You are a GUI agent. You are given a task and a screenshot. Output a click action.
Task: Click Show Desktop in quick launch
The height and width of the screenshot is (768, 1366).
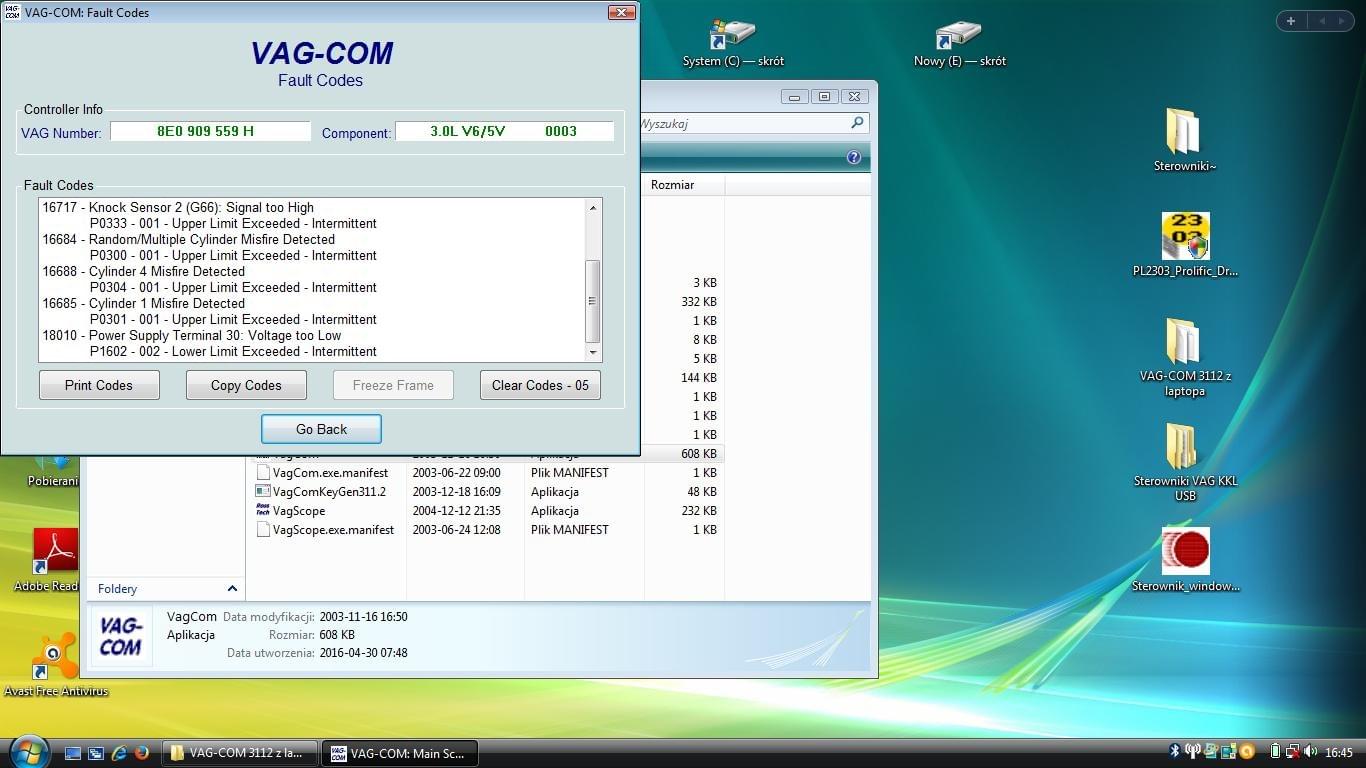click(73, 752)
